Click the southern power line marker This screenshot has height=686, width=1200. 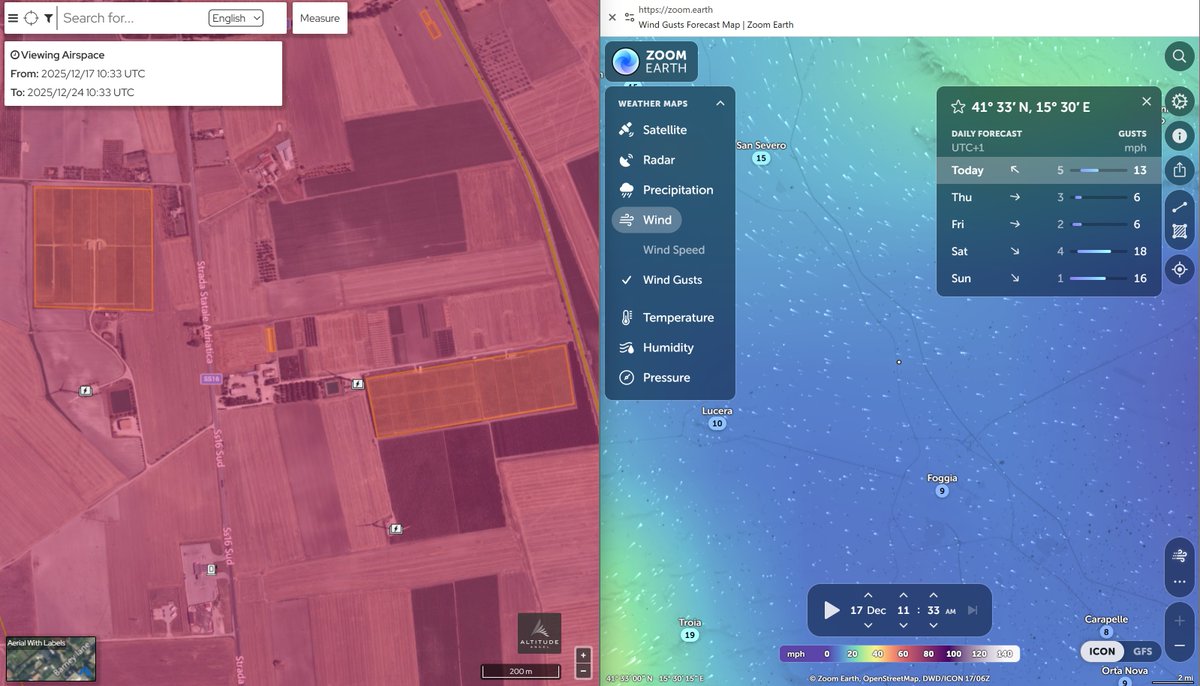(x=396, y=530)
